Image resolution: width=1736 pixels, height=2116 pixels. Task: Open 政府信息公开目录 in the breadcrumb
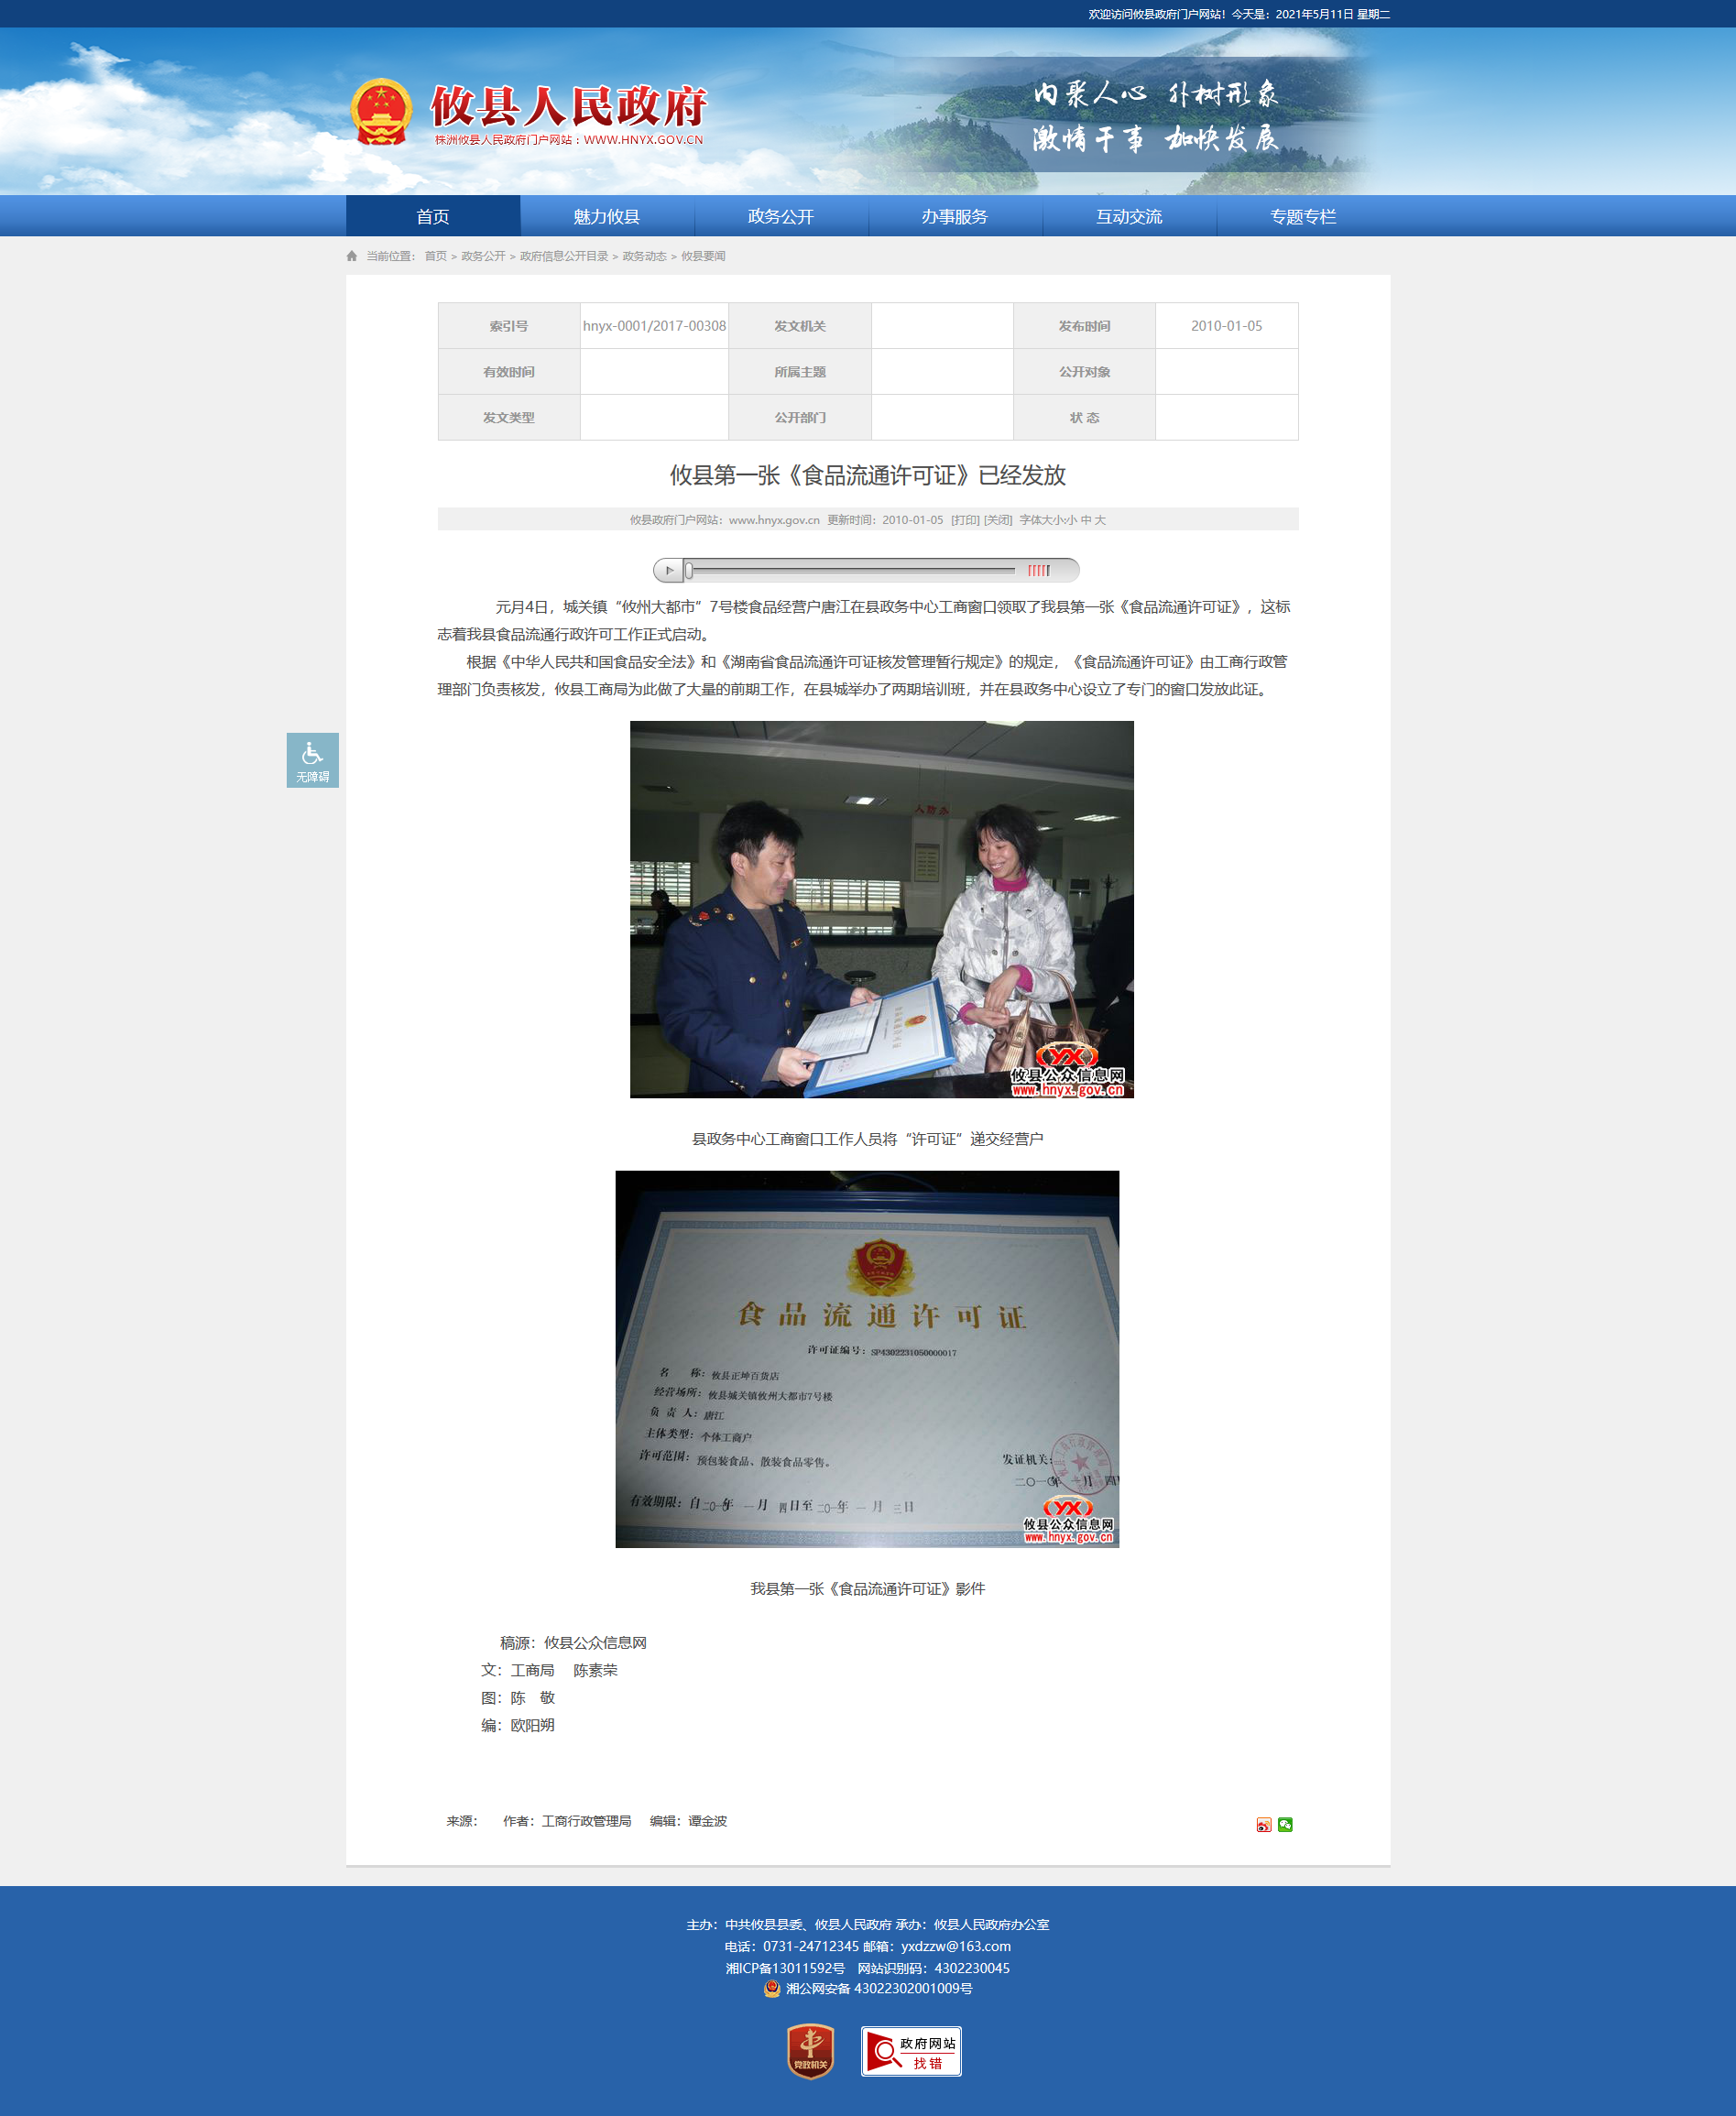pos(564,257)
